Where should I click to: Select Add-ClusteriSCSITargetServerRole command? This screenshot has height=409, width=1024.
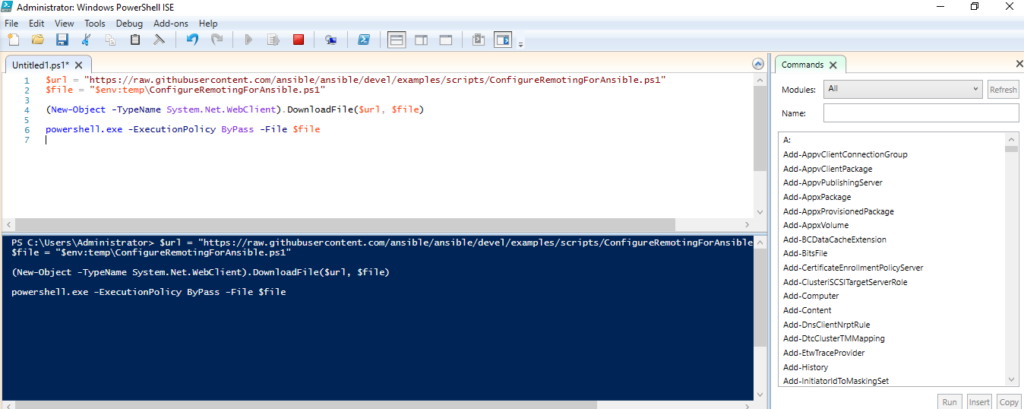coord(845,282)
